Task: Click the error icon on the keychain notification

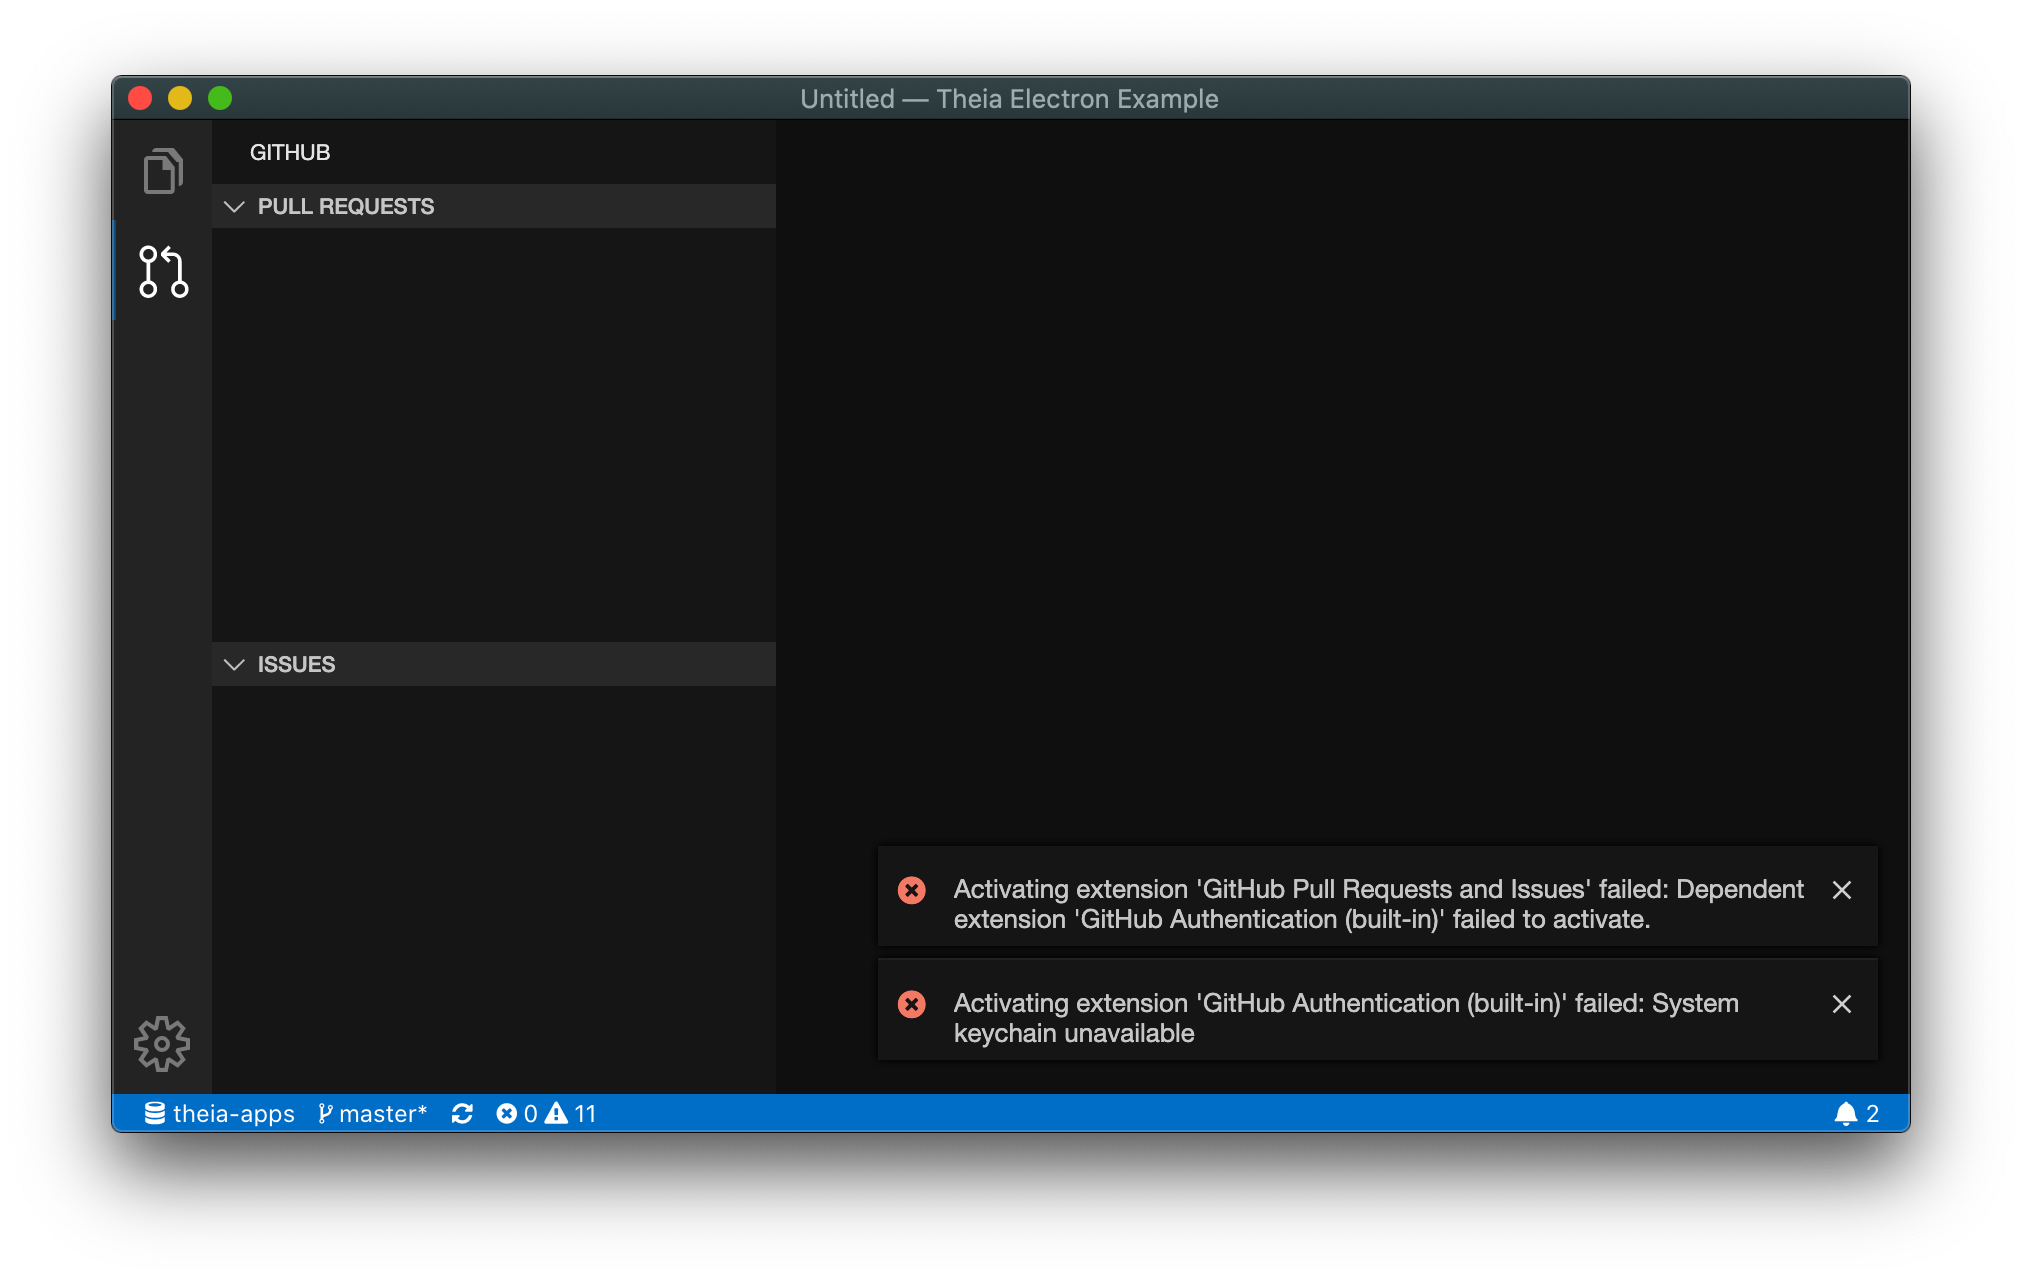Action: [911, 1004]
